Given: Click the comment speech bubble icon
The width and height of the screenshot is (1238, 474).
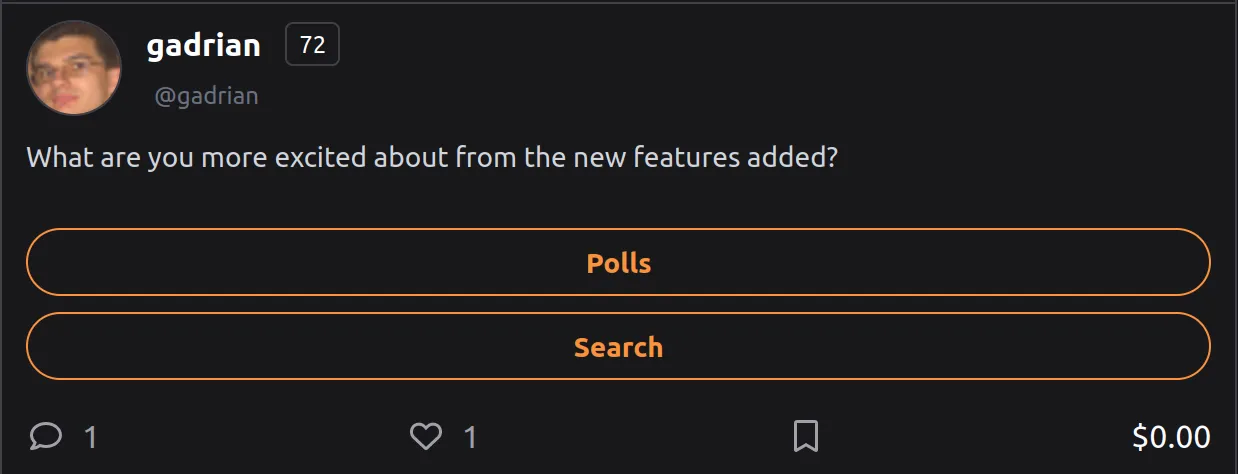Looking at the screenshot, I should [46, 436].
